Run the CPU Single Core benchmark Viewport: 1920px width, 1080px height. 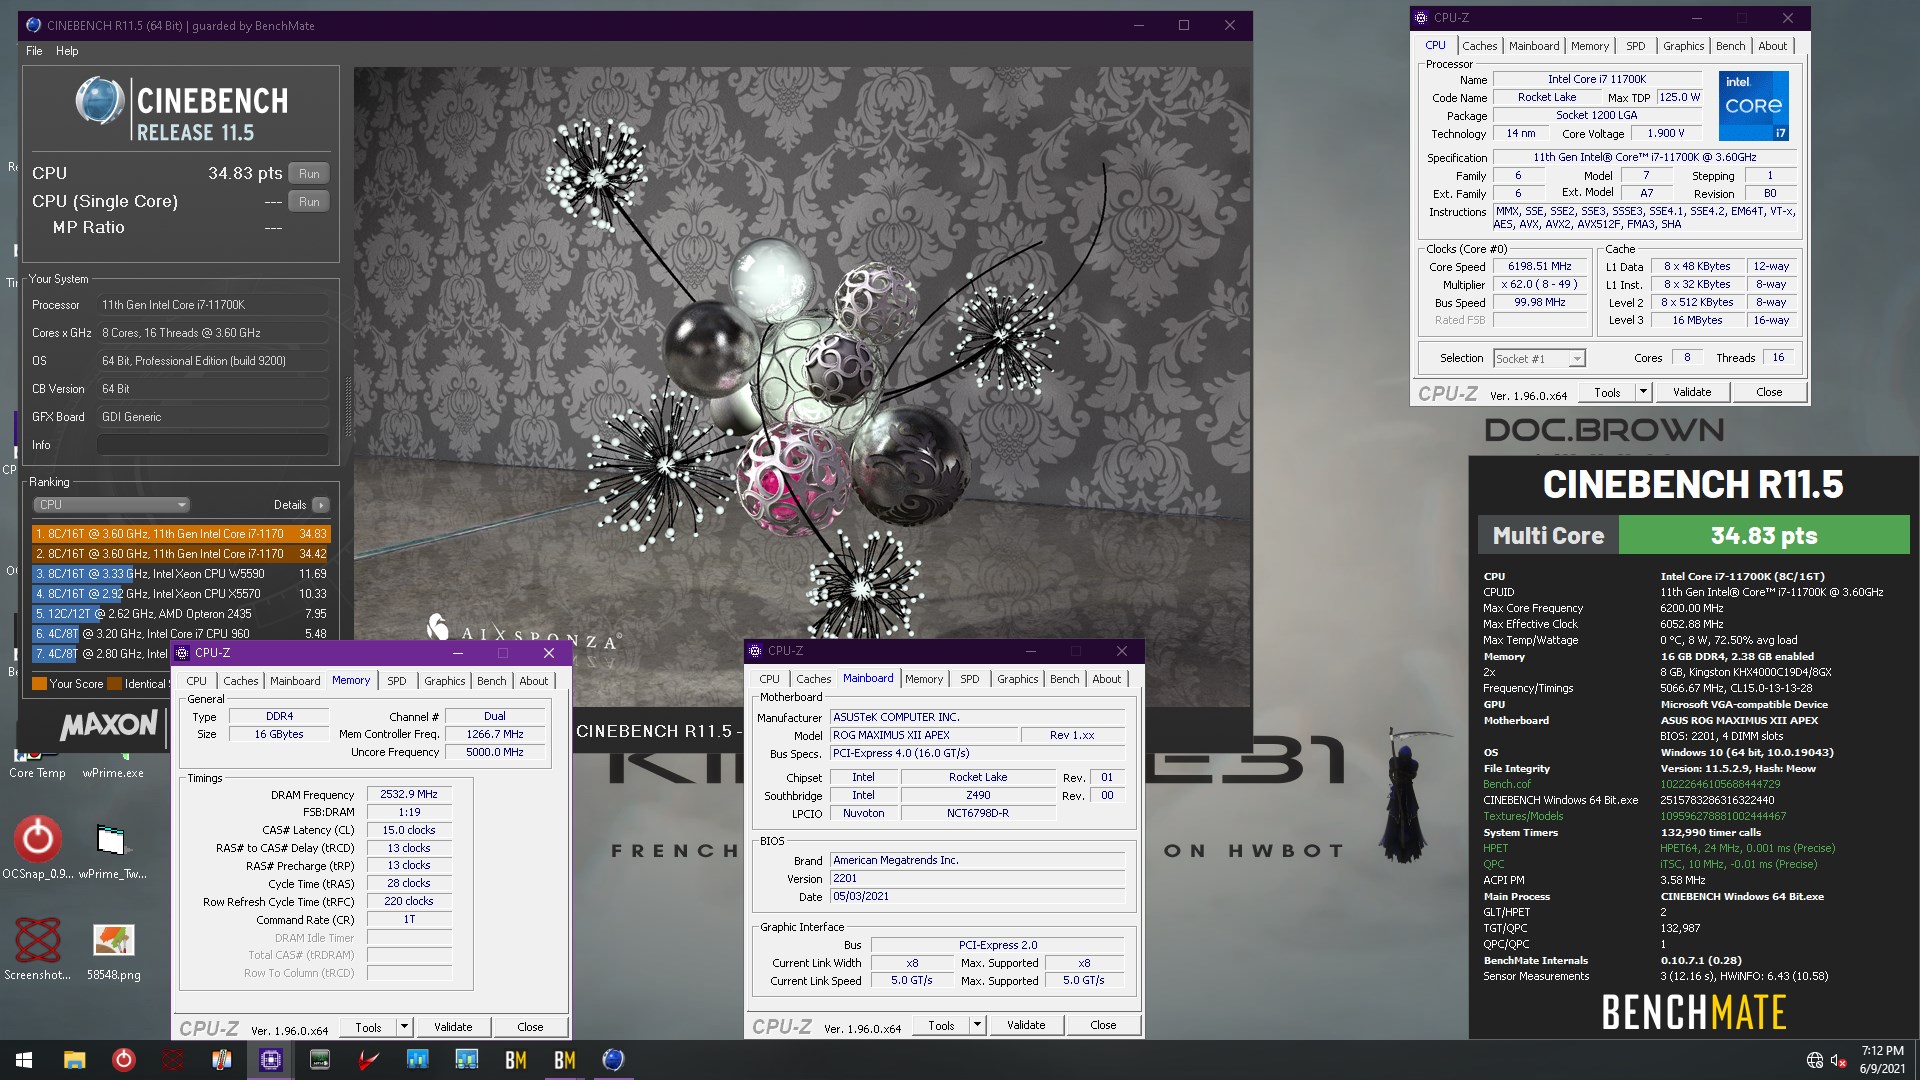[309, 201]
